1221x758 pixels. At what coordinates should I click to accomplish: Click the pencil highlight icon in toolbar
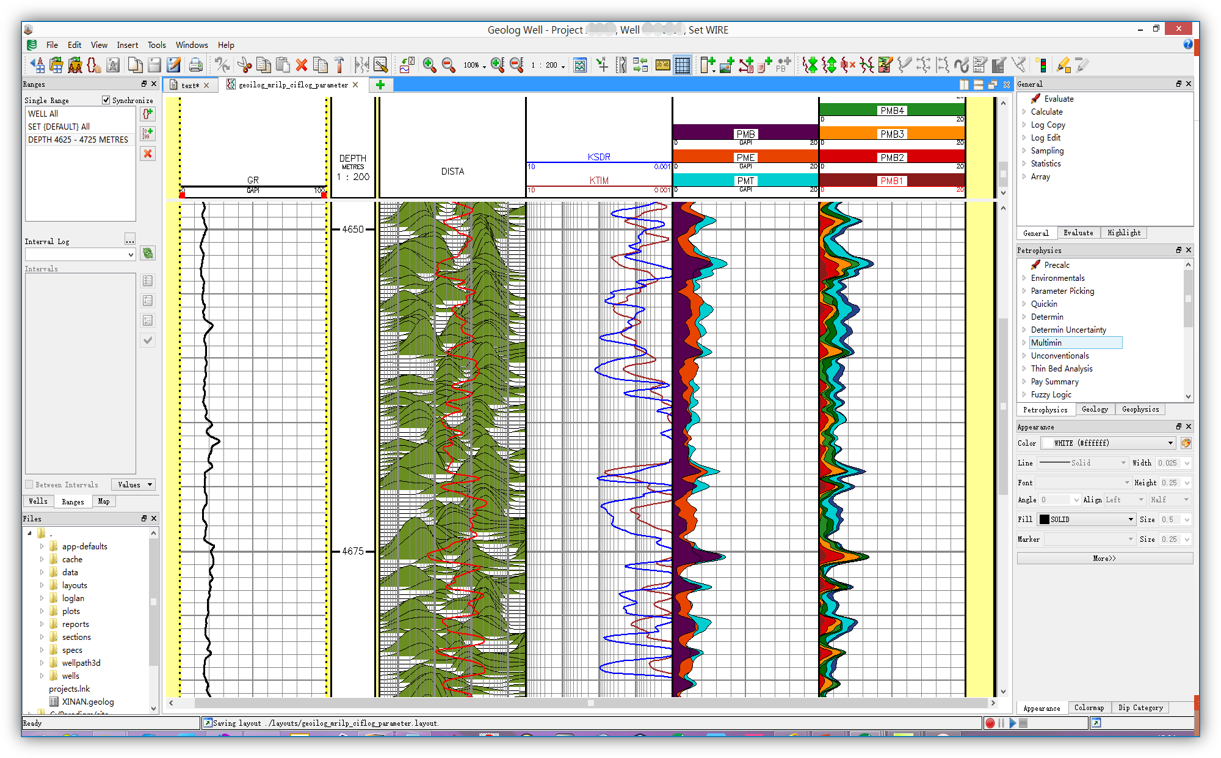click(1062, 65)
